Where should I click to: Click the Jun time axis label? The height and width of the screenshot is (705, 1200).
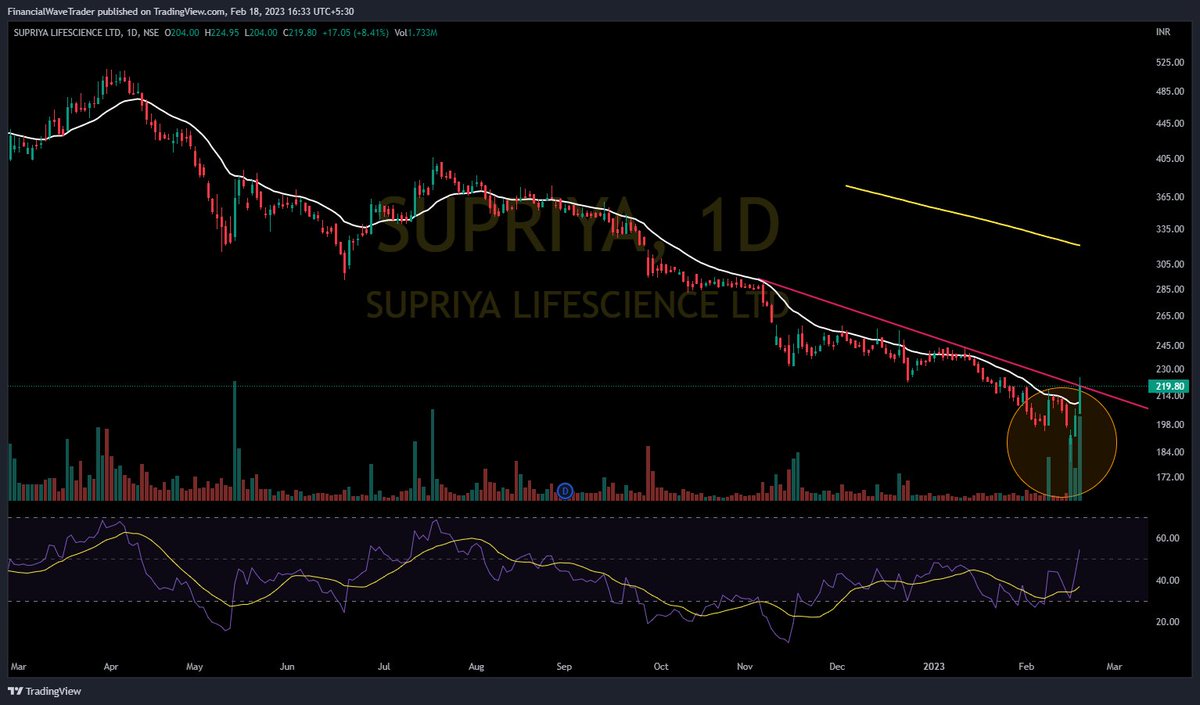(288, 665)
